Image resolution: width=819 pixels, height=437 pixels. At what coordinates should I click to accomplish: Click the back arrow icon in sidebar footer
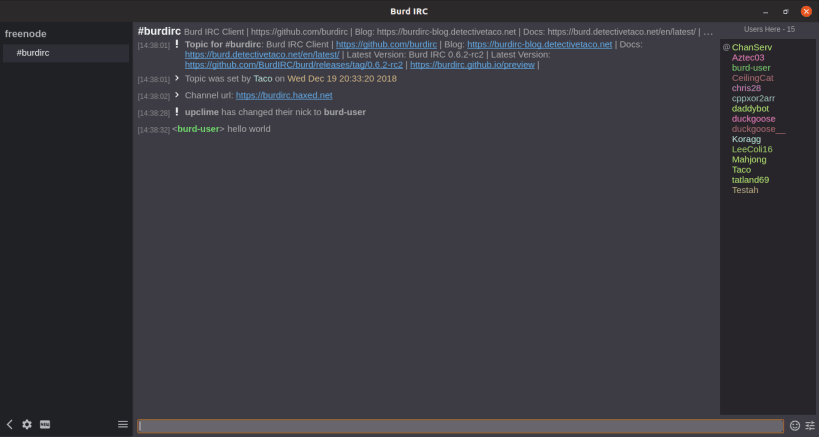pyautogui.click(x=9, y=424)
